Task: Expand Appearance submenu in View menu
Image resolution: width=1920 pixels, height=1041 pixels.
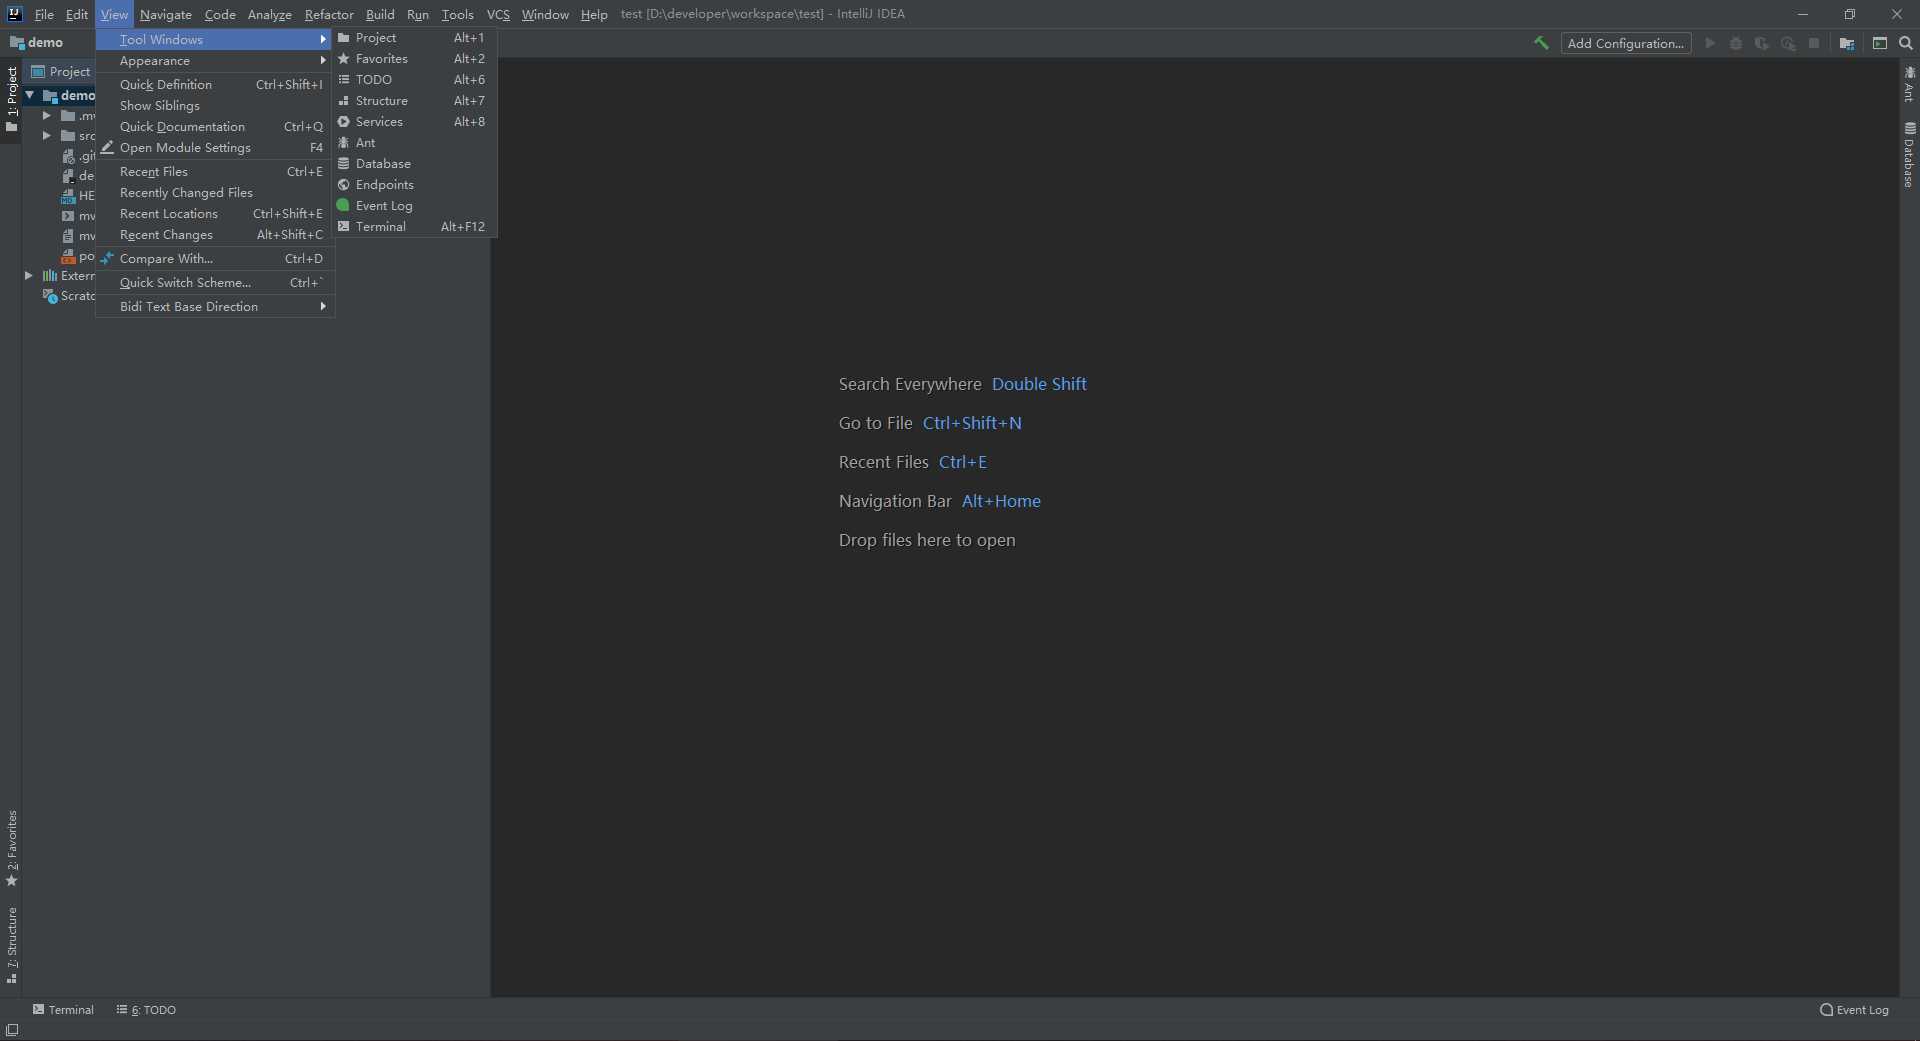Action: click(x=214, y=61)
